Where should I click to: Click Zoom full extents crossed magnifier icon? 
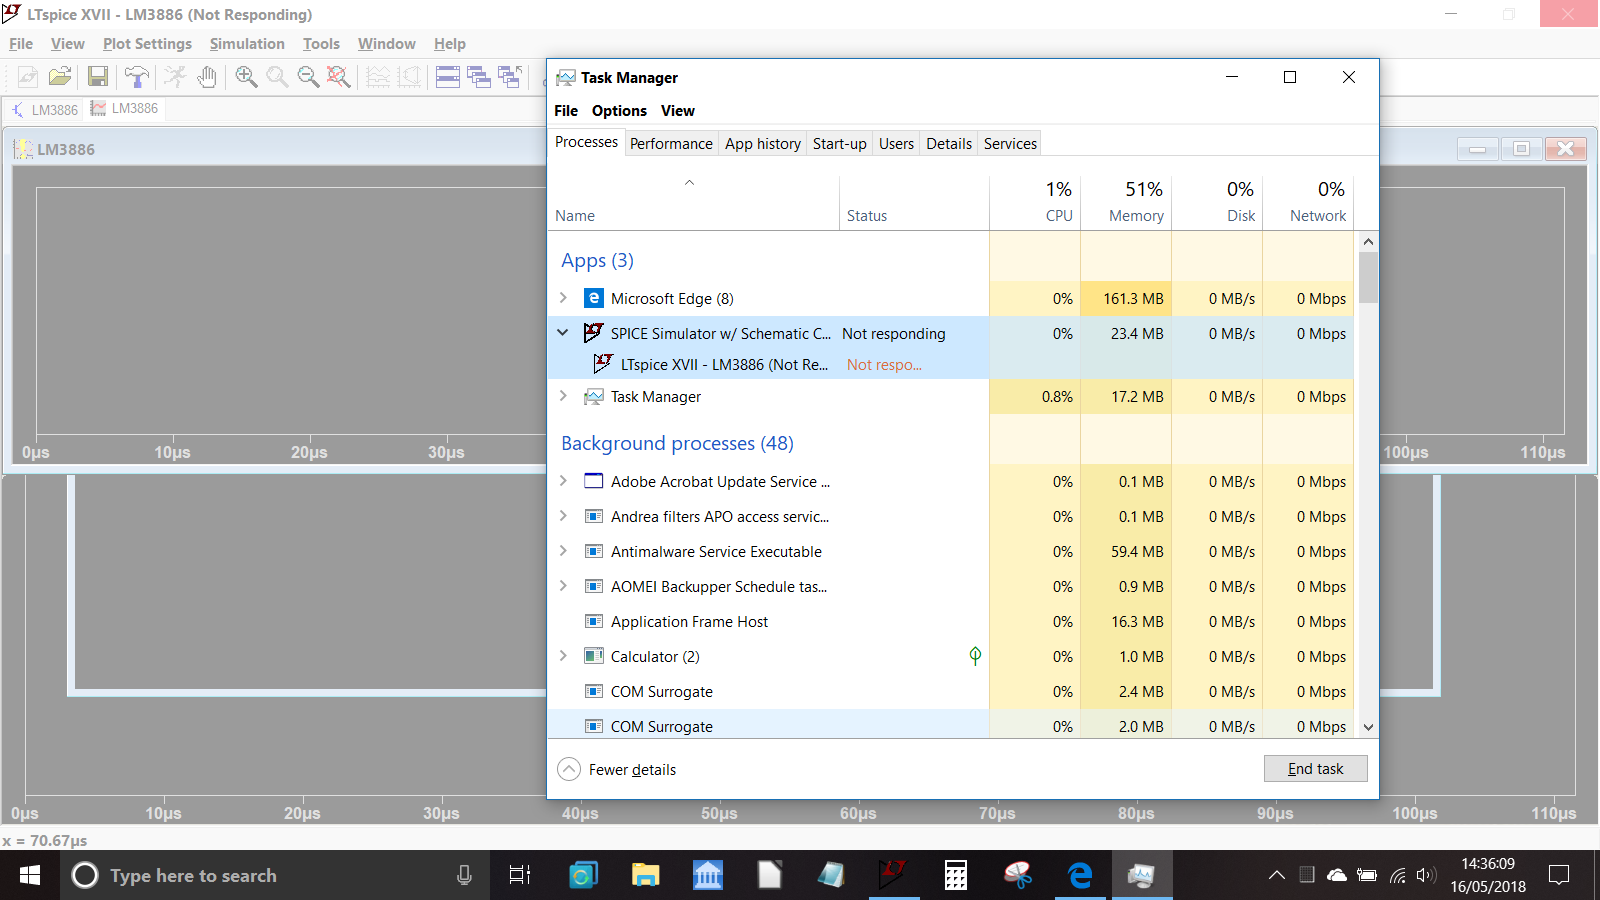pyautogui.click(x=339, y=77)
